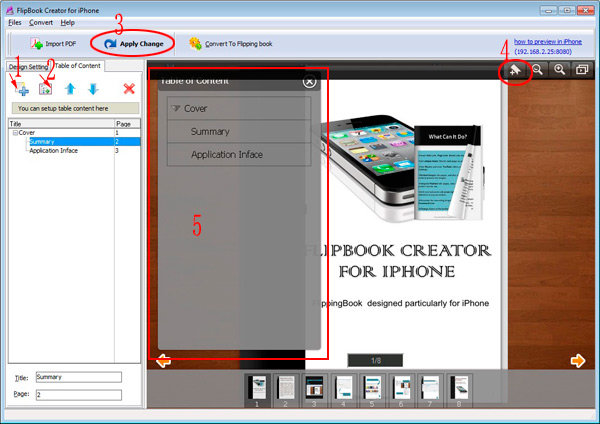Click the add table of content entry icon
The width and height of the screenshot is (600, 424).
click(22, 89)
